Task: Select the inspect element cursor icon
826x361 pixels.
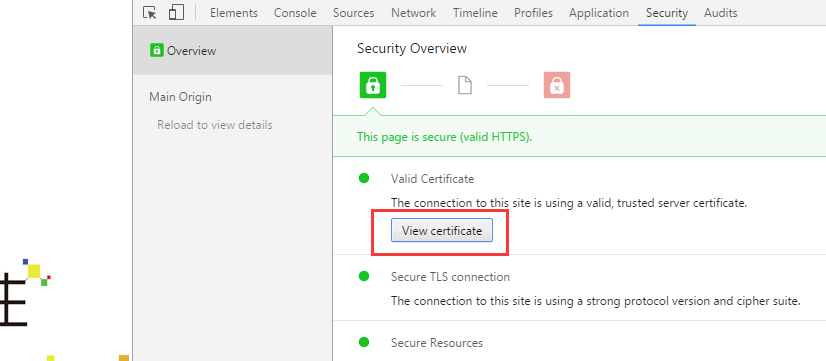Action: point(150,13)
